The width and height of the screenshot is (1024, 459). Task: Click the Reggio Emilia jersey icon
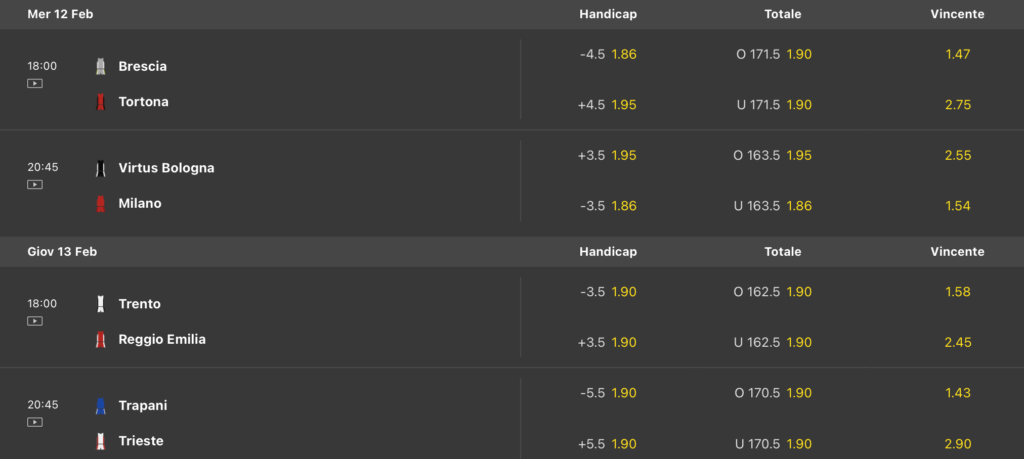click(100, 340)
